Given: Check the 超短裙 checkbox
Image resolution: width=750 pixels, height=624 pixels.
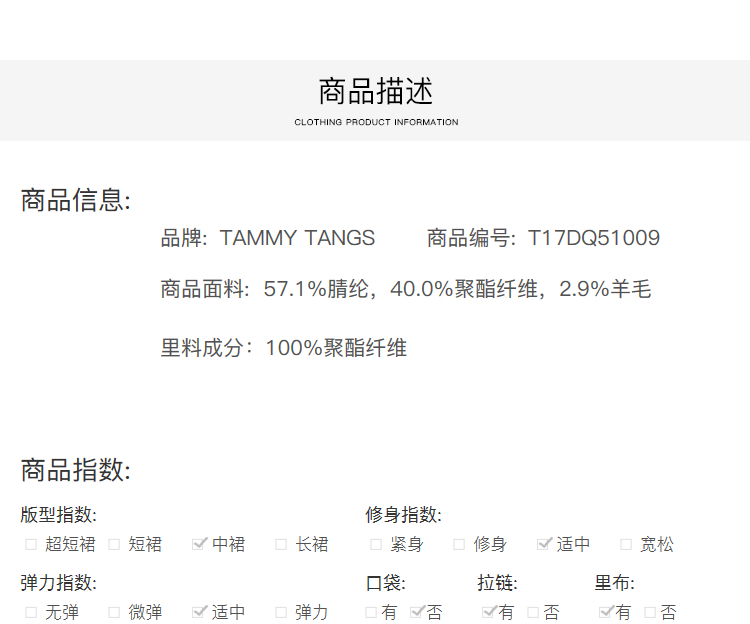Looking at the screenshot, I should point(31,545).
